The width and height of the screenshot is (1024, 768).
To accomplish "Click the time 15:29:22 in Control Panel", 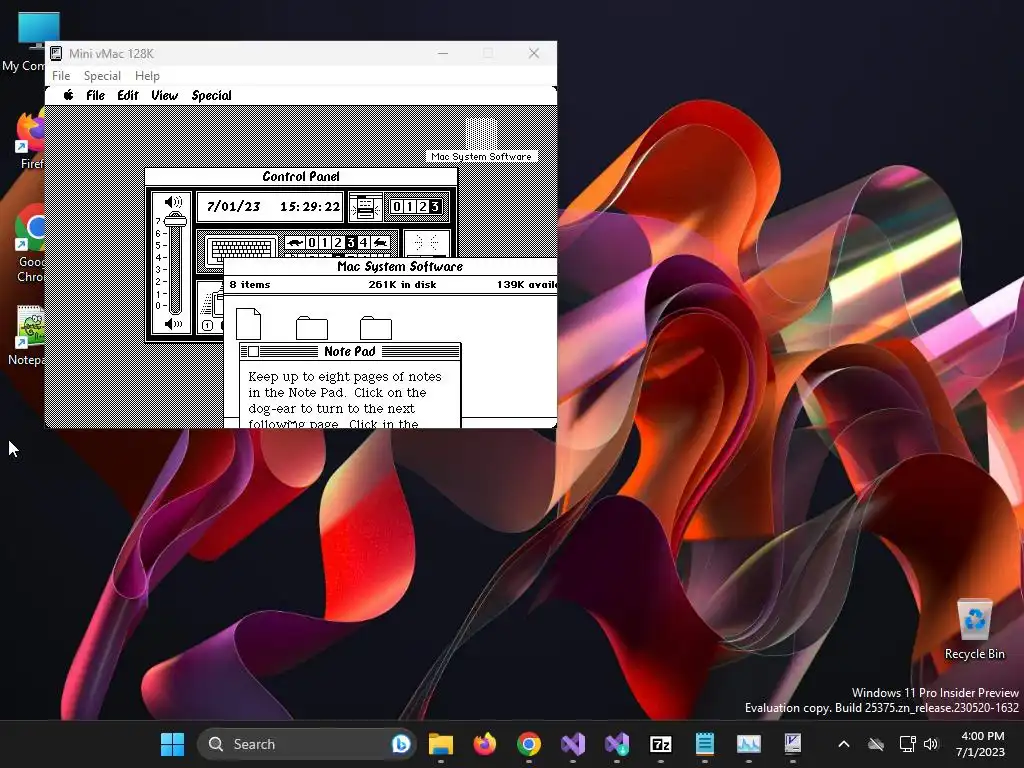I will click(x=310, y=207).
